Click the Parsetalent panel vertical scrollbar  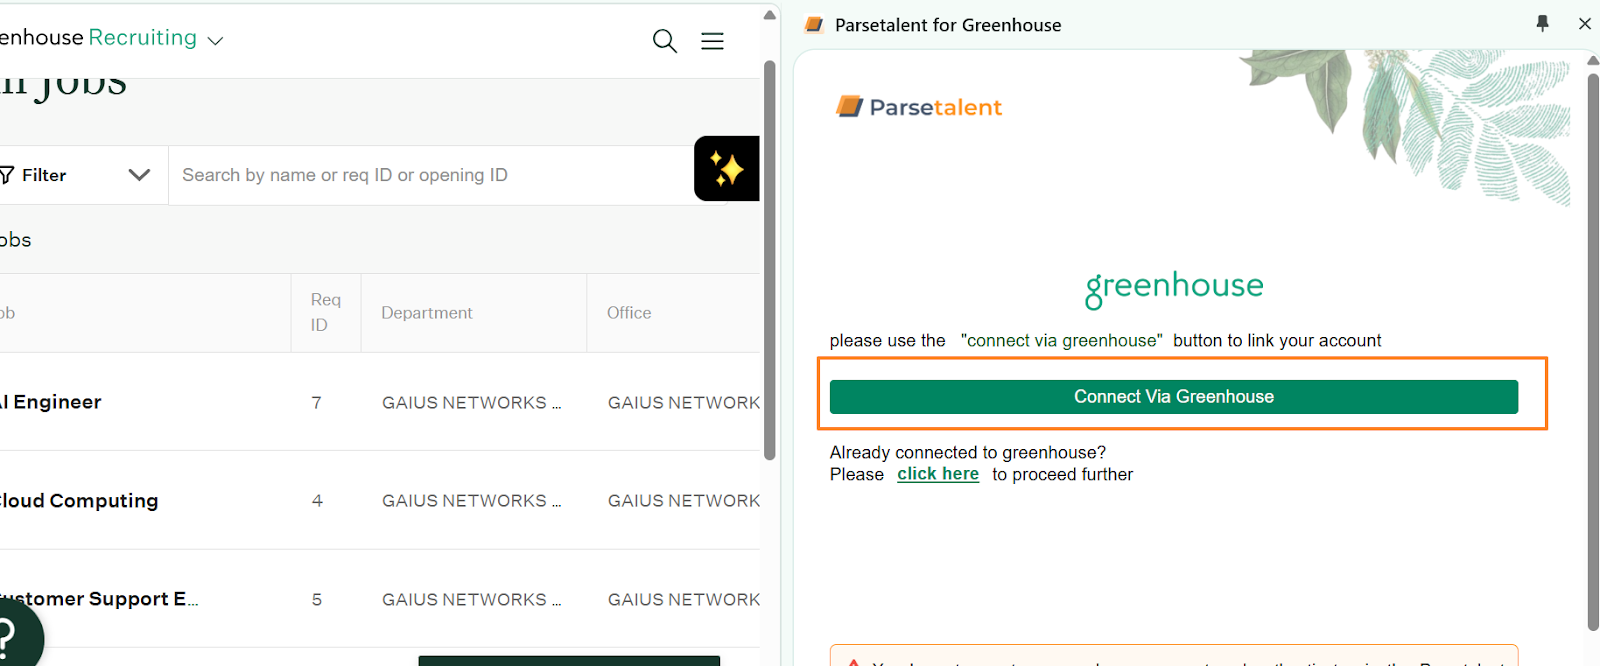(x=1593, y=350)
